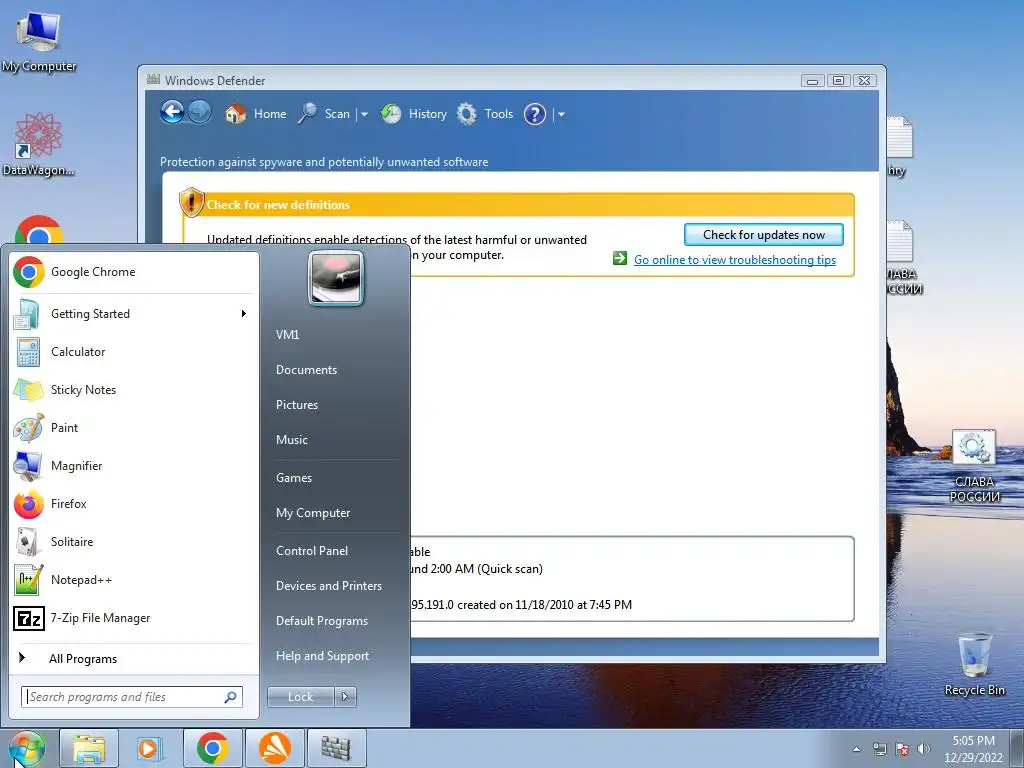The height and width of the screenshot is (768, 1024).
Task: Open History in Windows Defender
Action: [413, 114]
